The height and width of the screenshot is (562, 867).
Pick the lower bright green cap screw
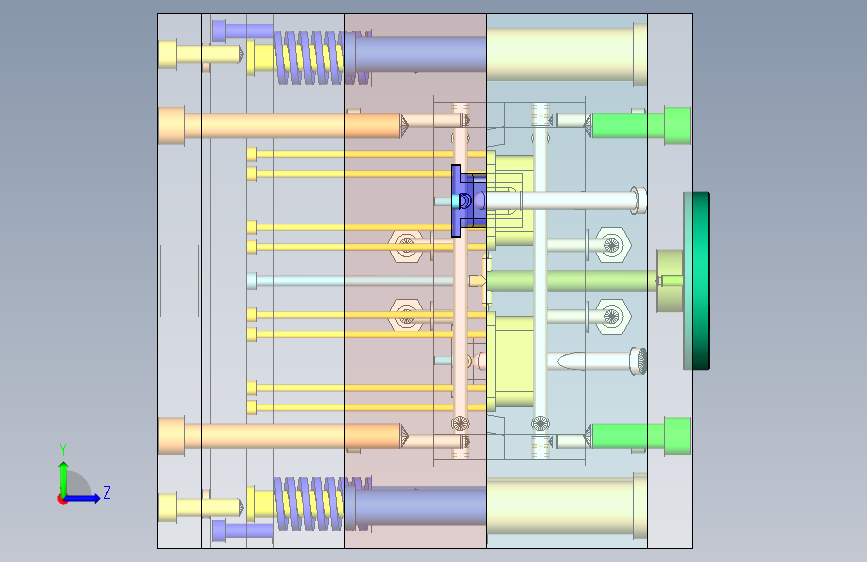(640, 436)
